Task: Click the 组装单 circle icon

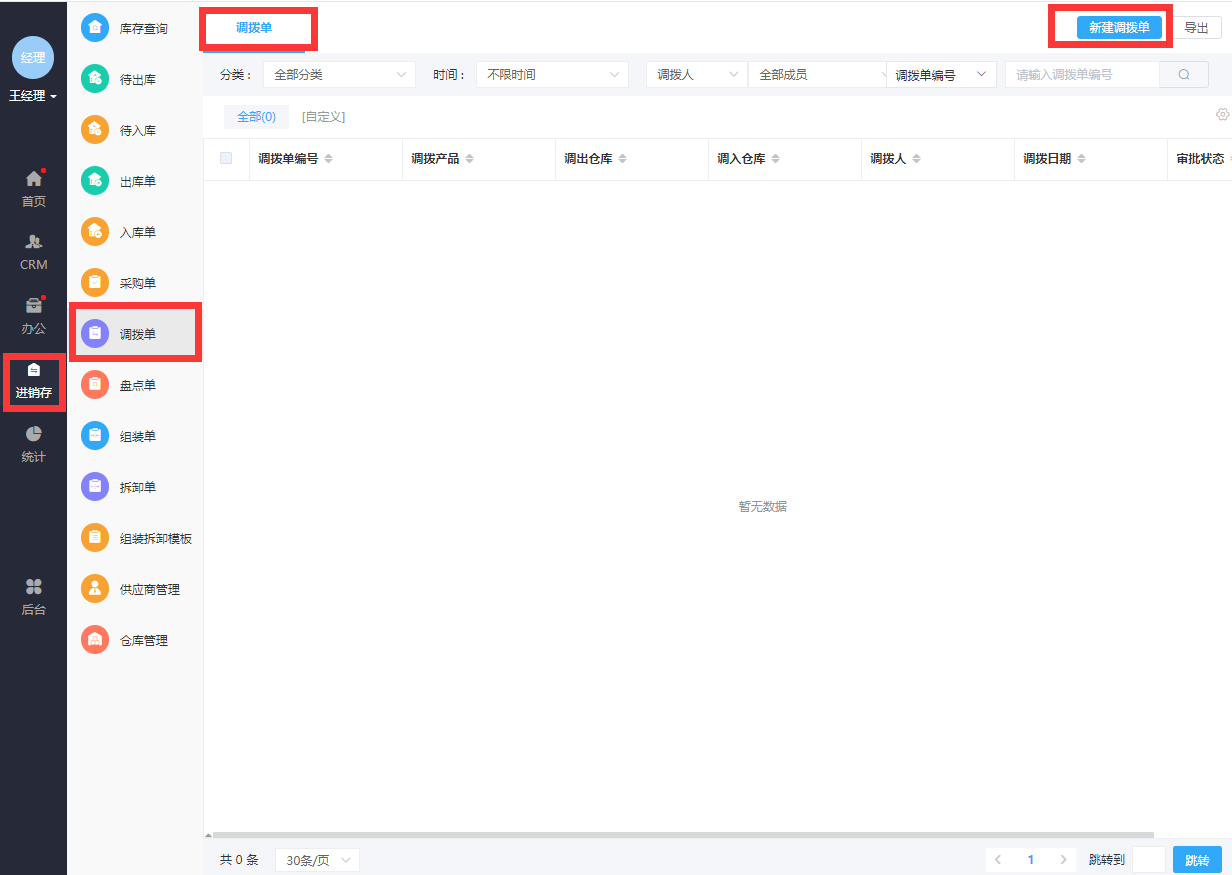Action: (95, 436)
